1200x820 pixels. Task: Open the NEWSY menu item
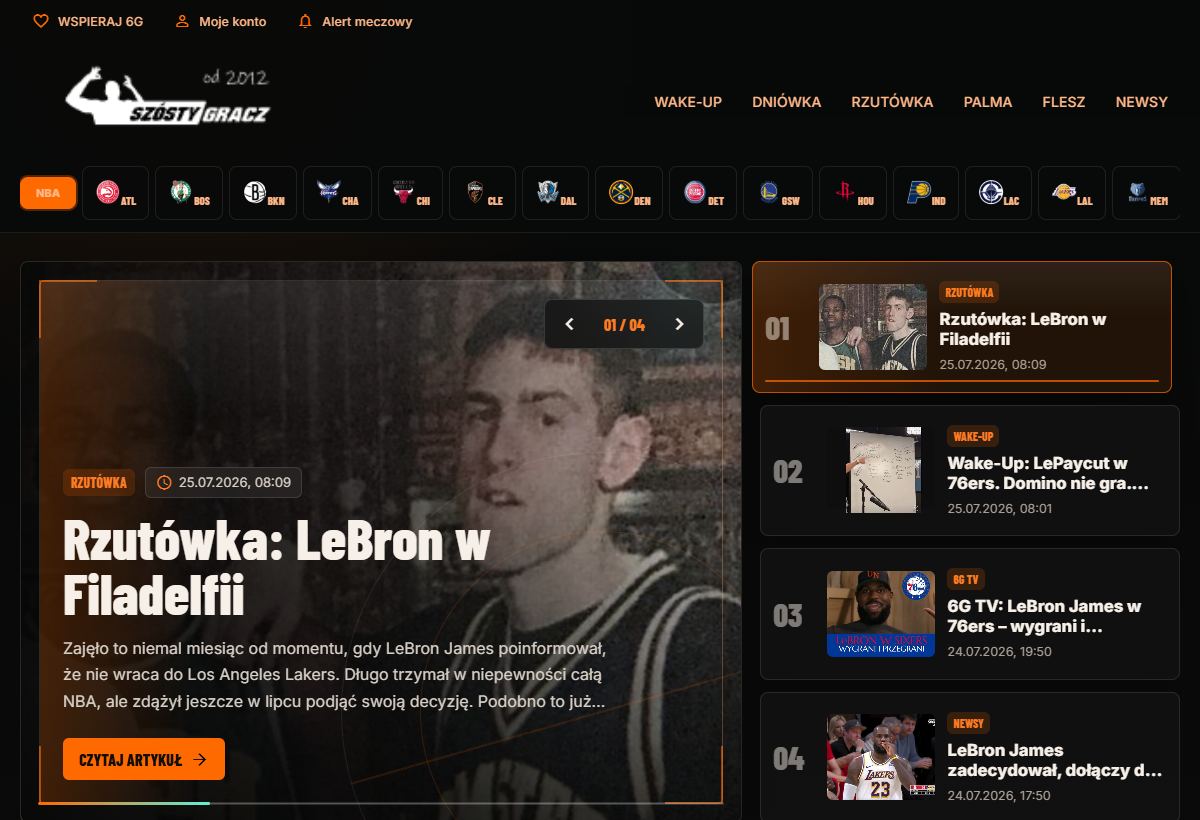[x=1142, y=102]
